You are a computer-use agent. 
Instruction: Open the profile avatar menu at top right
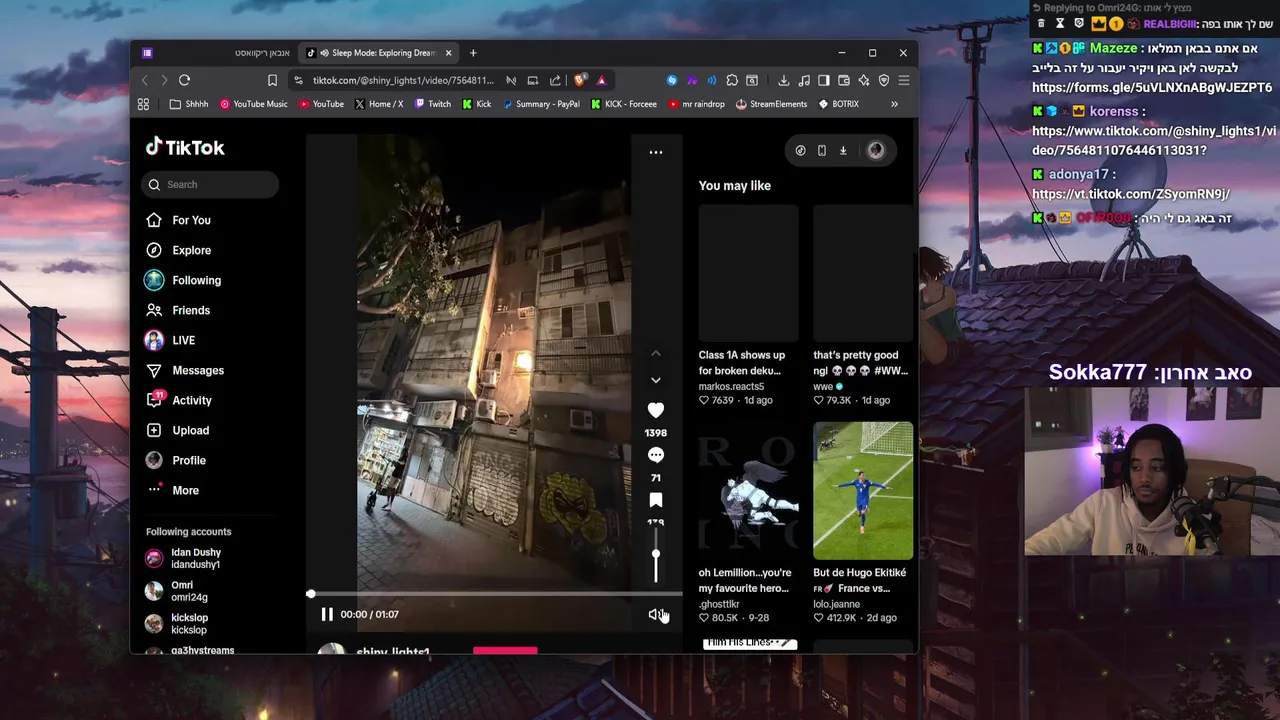(876, 150)
